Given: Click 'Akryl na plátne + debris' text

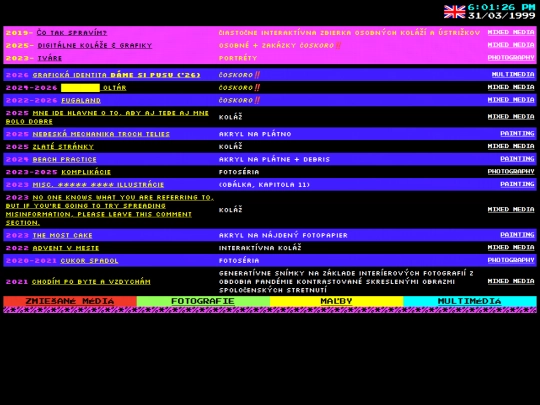Looking at the screenshot, I should 274,159.
